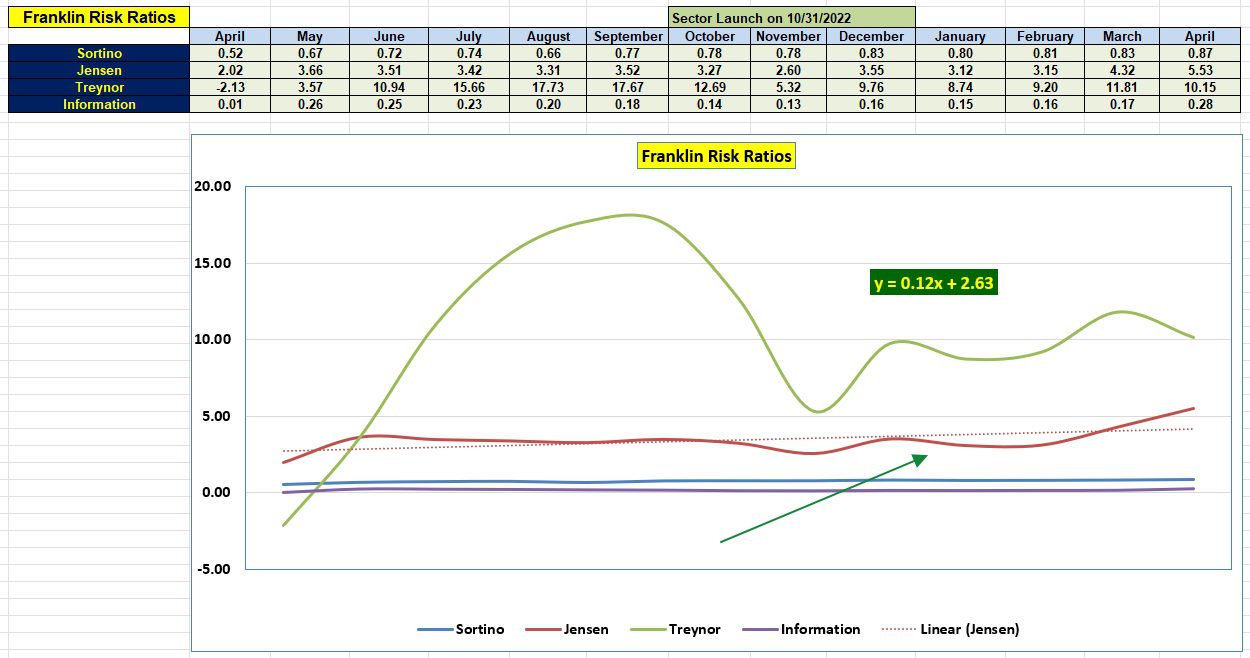Select the equation label y = 0.12x + 2.63
Viewport: 1250px width, 658px height.
932,283
